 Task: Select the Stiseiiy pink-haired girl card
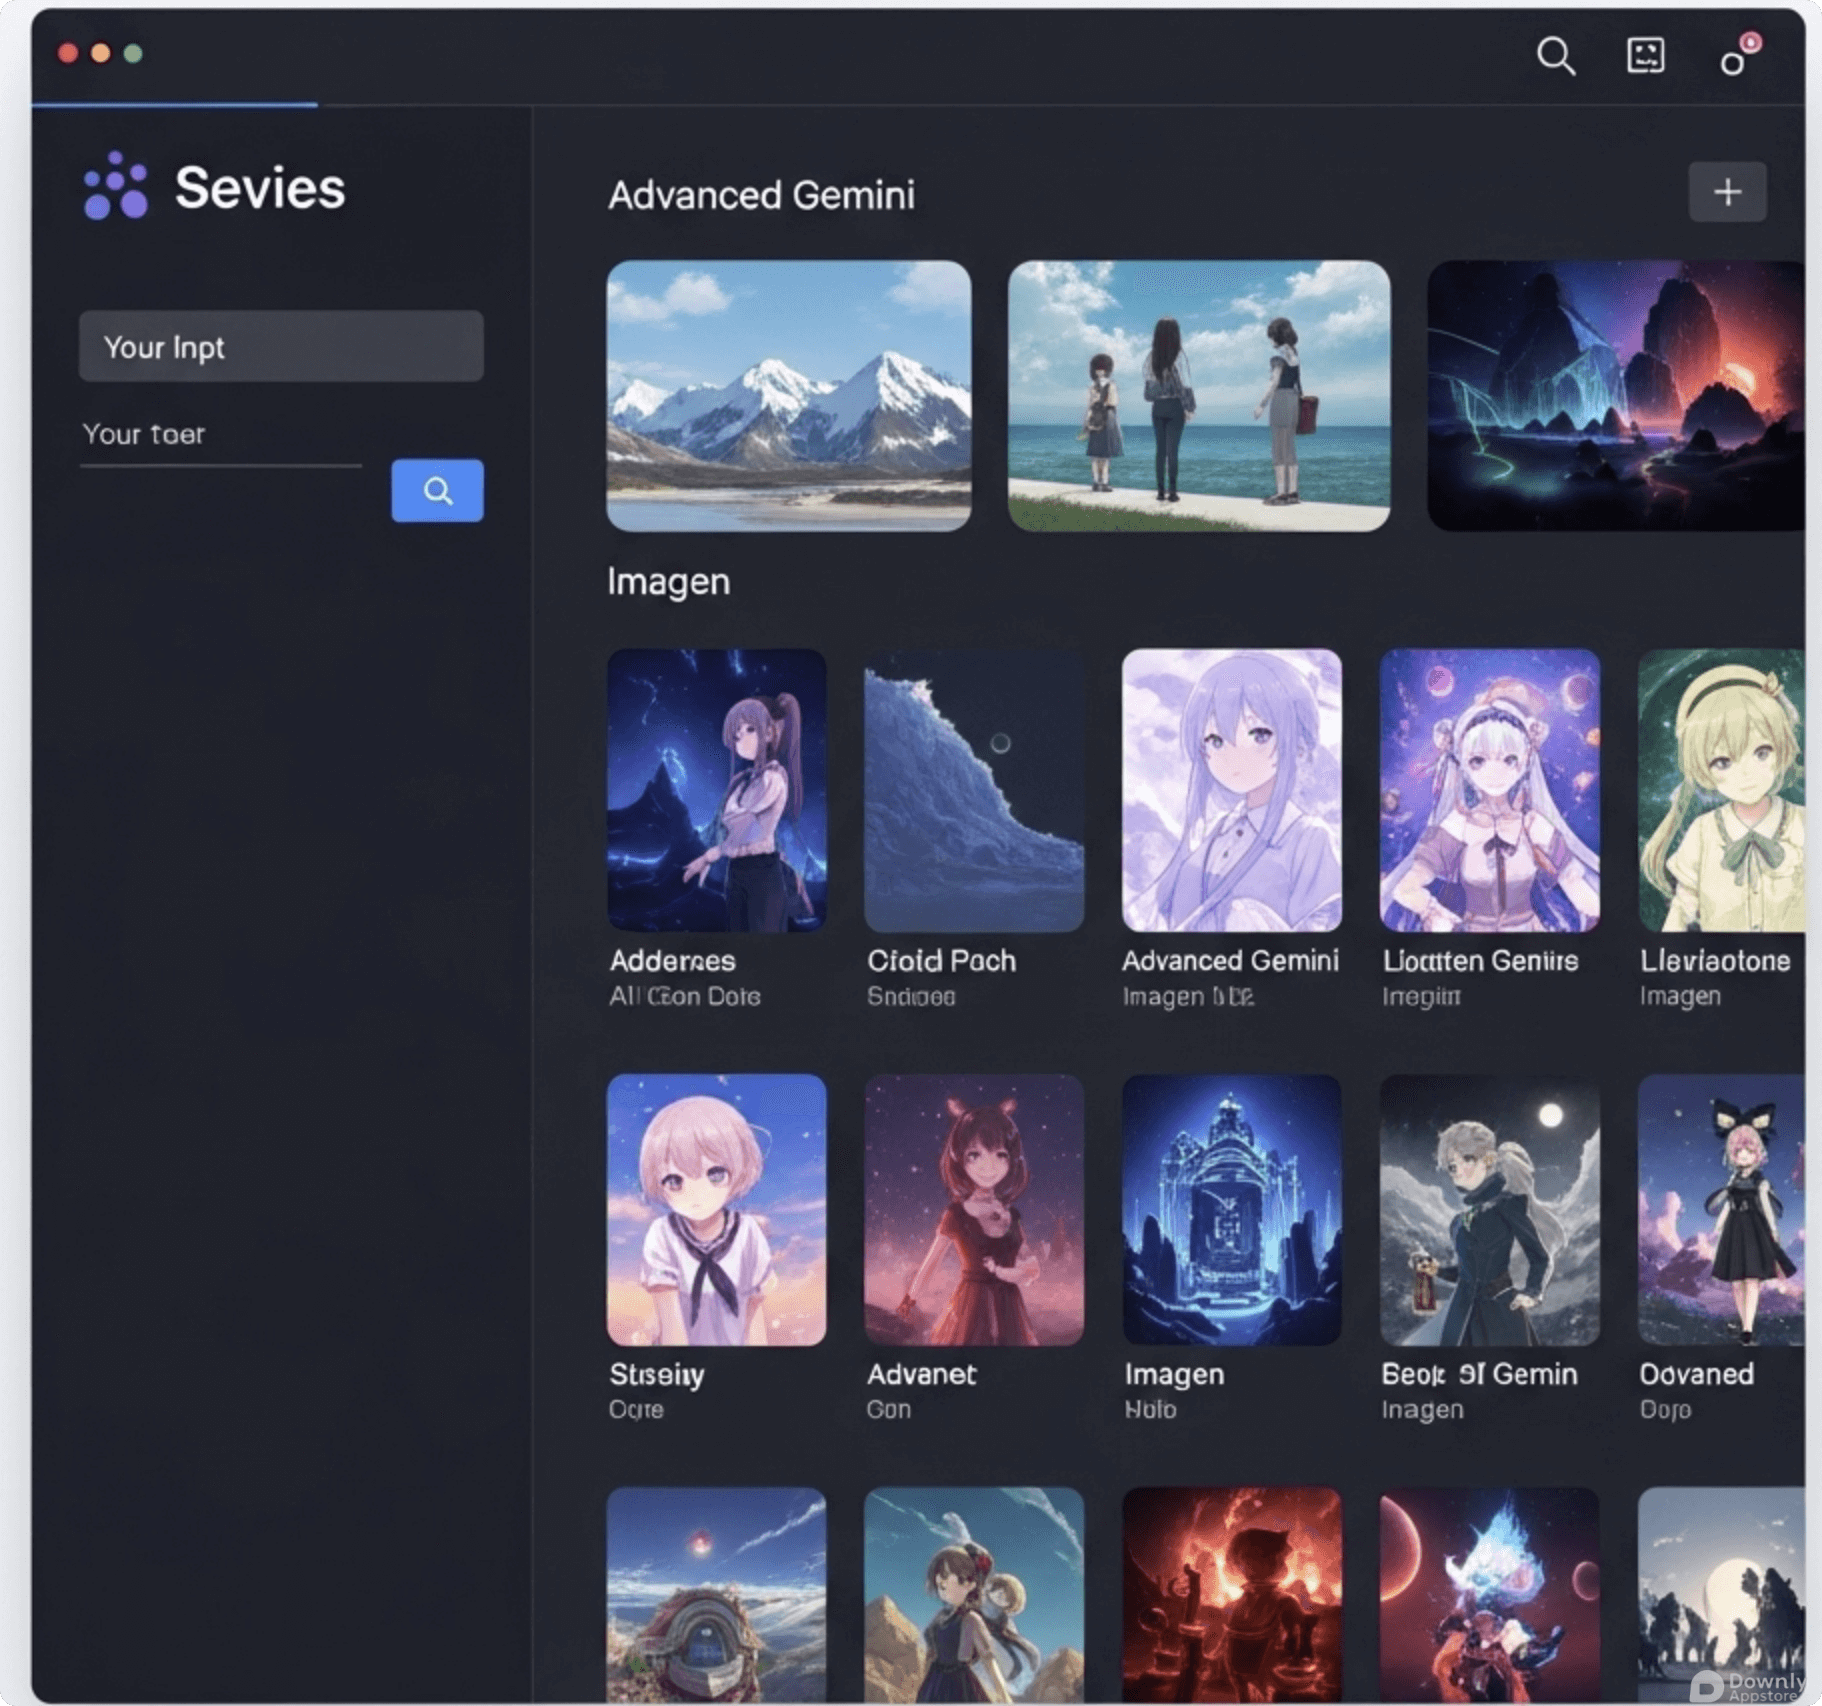[717, 1210]
